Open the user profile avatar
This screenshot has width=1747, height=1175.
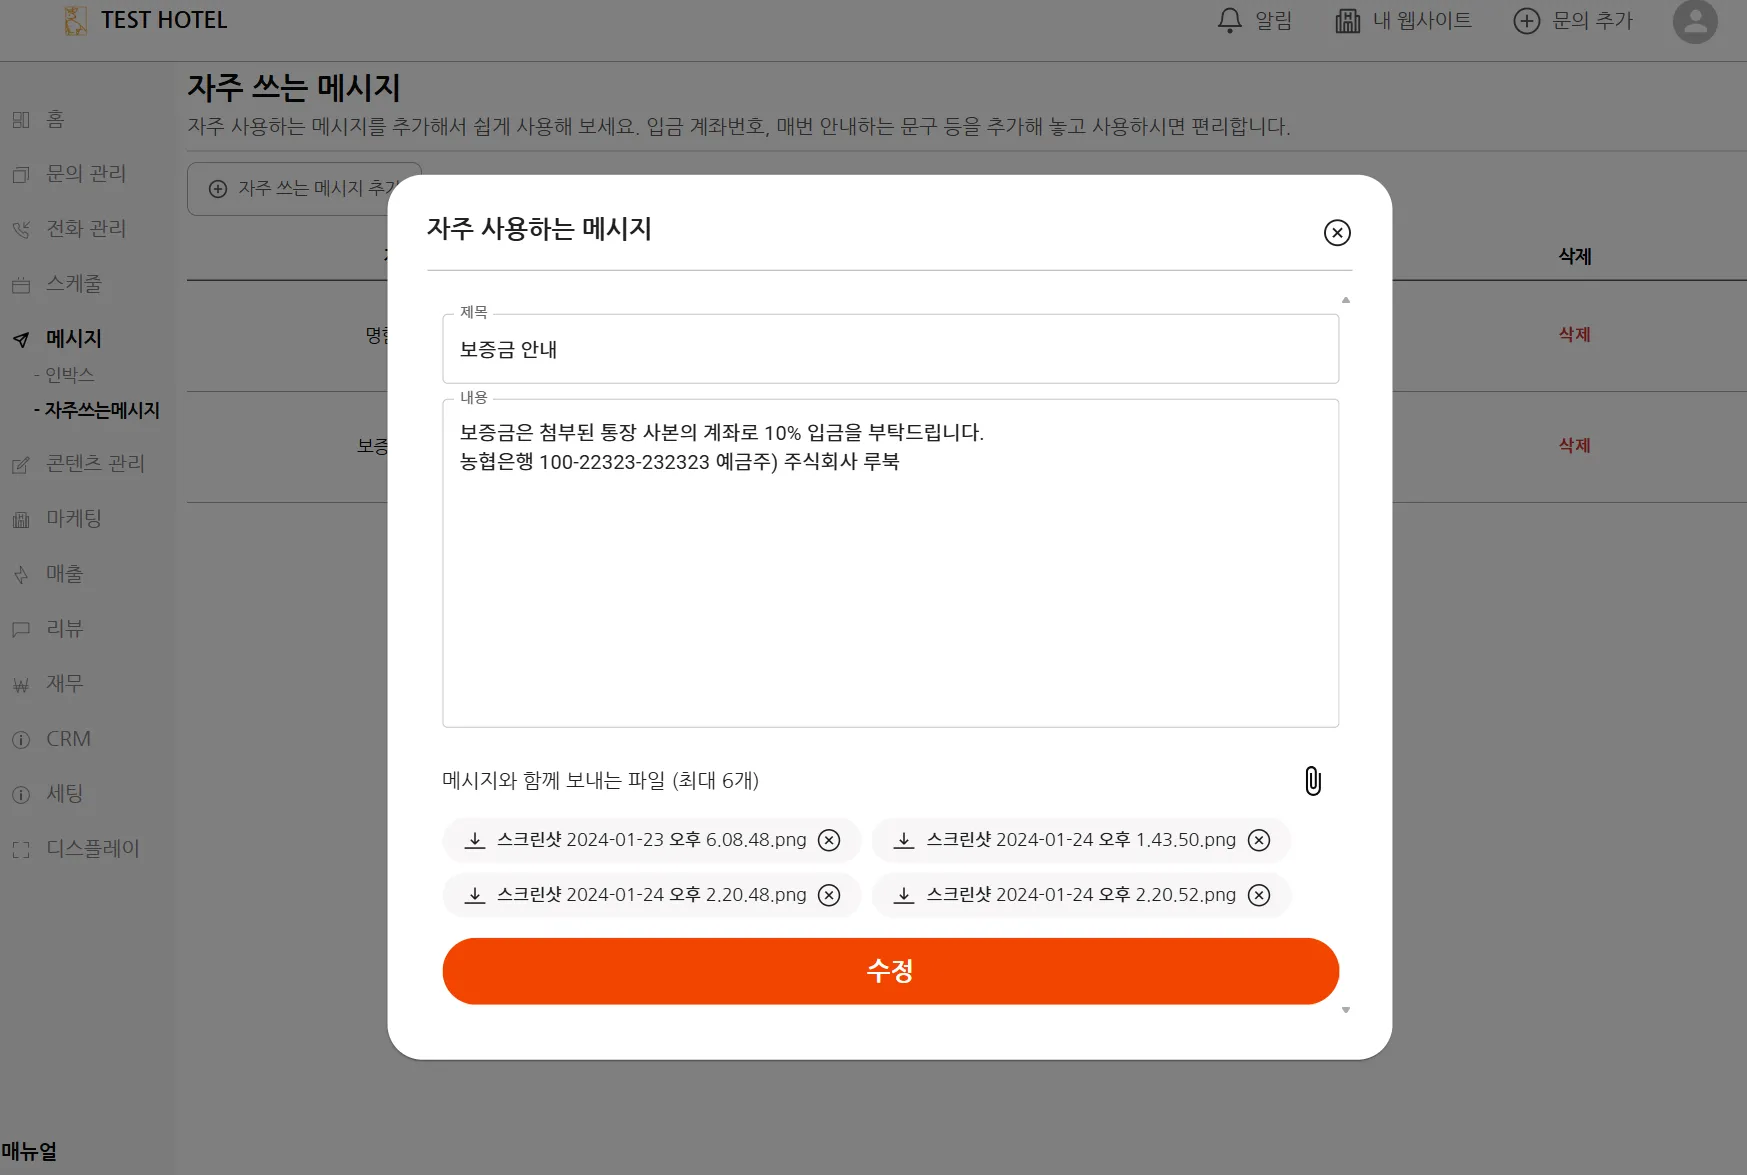coord(1694,21)
